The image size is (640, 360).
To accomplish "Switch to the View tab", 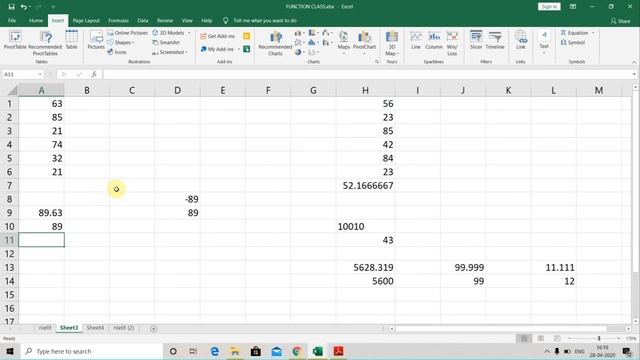I will 187,20.
